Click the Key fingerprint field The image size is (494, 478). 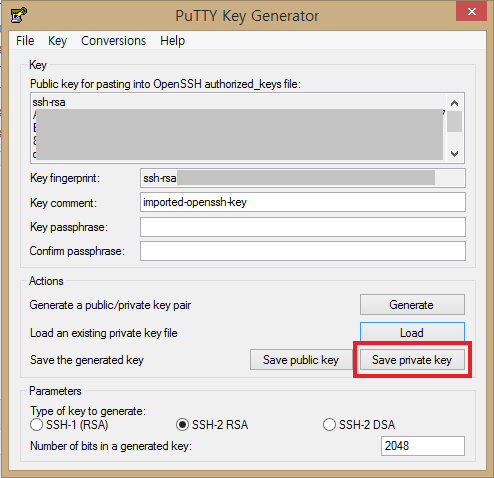click(303, 178)
